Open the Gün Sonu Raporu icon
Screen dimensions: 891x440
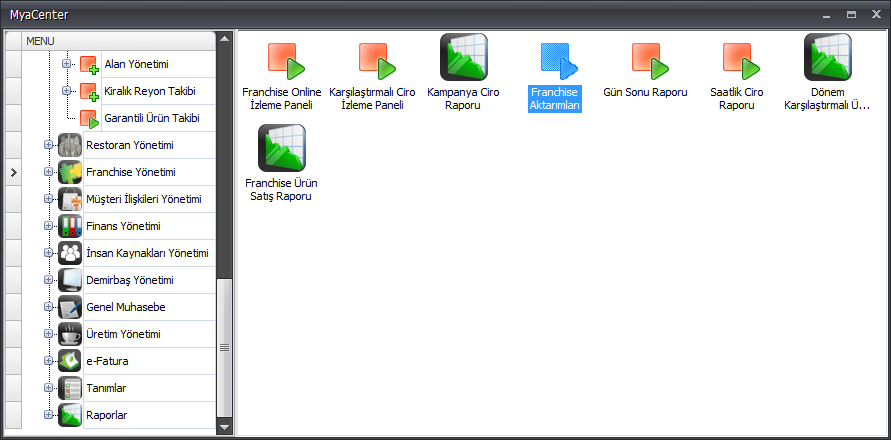coord(649,60)
